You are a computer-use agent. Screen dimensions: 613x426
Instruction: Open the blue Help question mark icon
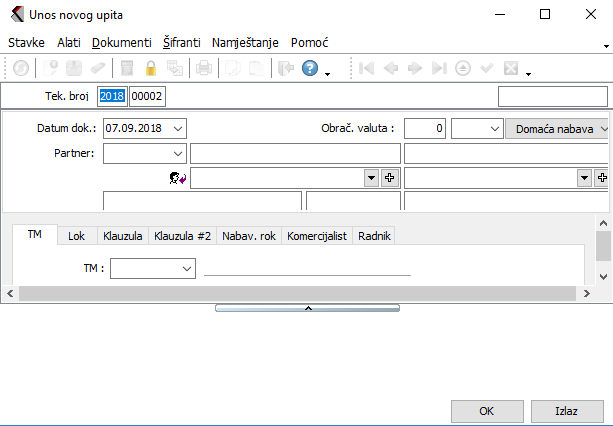[x=310, y=69]
